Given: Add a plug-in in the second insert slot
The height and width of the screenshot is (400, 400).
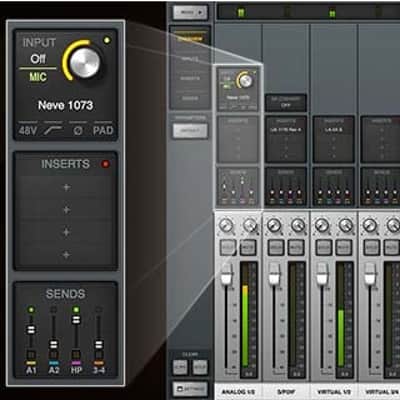Looking at the screenshot, I should click(x=66, y=210).
